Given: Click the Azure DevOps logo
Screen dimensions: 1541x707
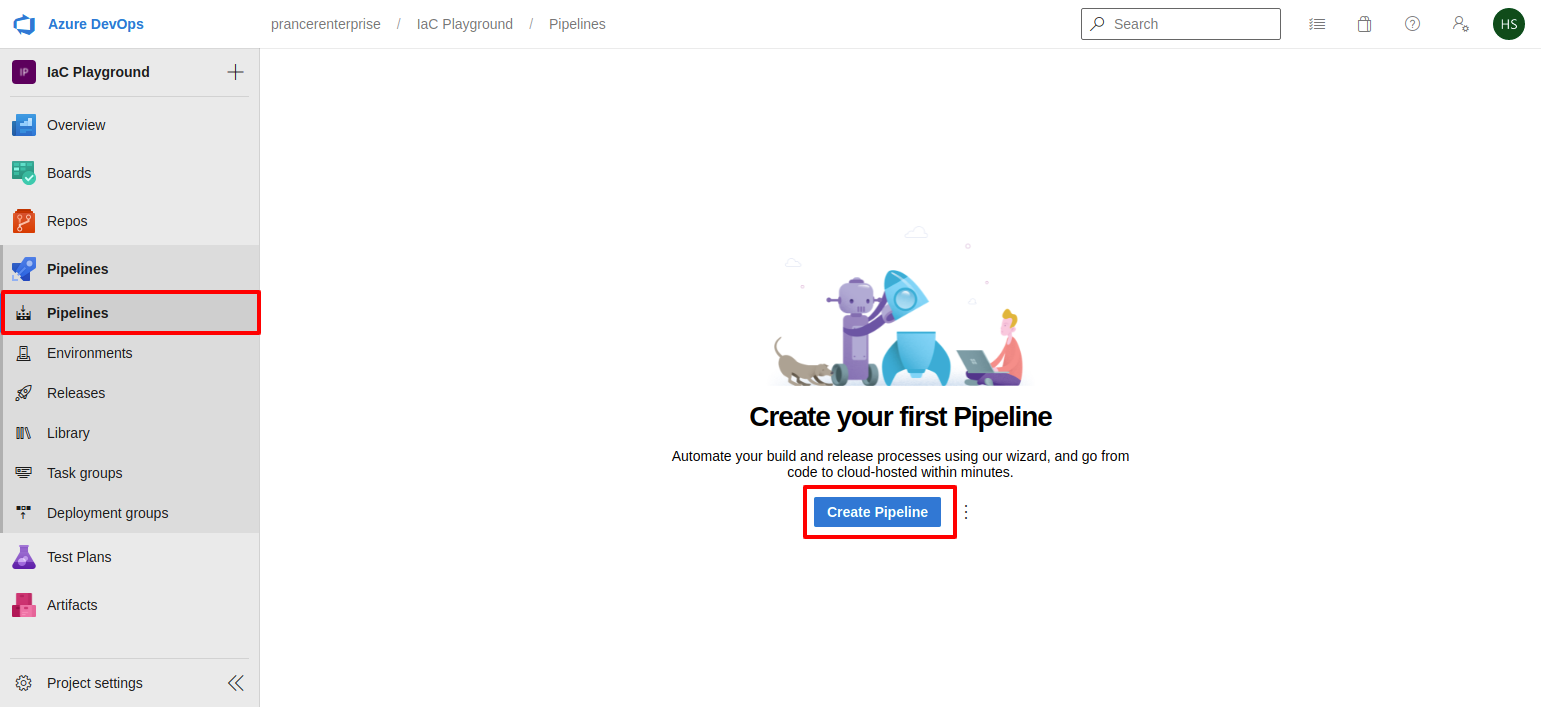Looking at the screenshot, I should click(x=24, y=24).
